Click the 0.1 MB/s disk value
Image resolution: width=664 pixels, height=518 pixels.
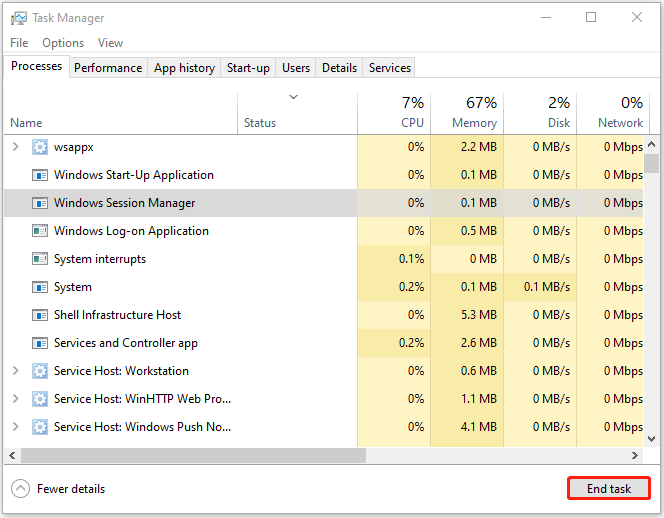coord(547,287)
